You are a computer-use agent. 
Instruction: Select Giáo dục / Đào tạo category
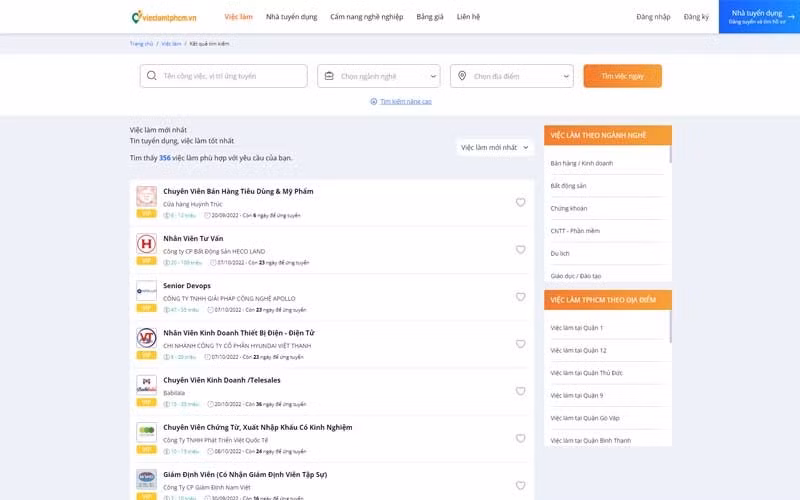pos(576,276)
